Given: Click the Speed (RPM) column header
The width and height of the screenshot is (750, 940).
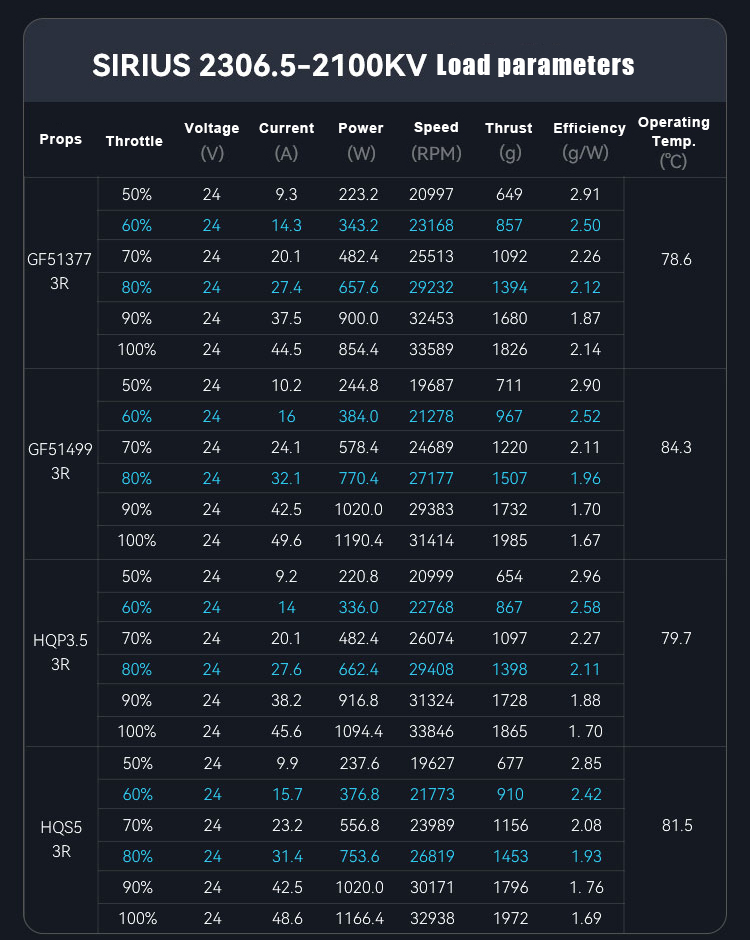Looking at the screenshot, I should (436, 140).
